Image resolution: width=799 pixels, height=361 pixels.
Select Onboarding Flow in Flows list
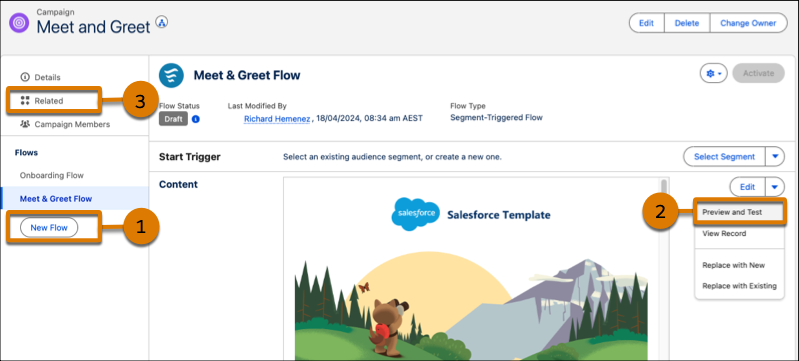(51, 175)
